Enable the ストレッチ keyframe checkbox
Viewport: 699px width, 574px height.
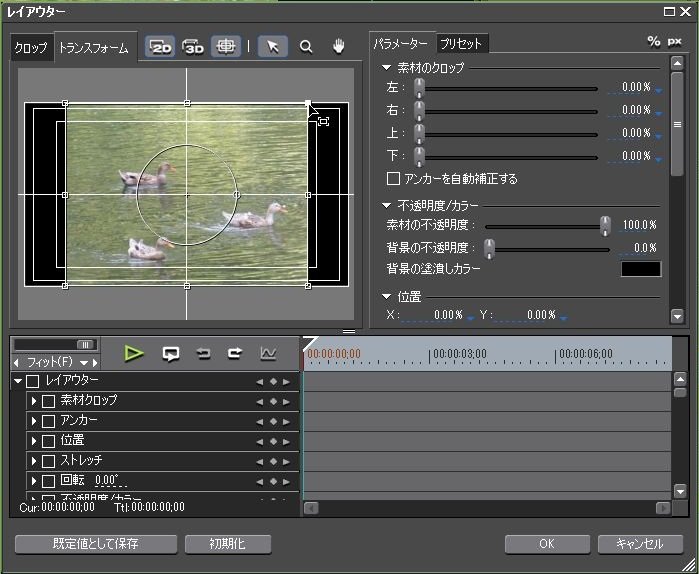(x=48, y=461)
